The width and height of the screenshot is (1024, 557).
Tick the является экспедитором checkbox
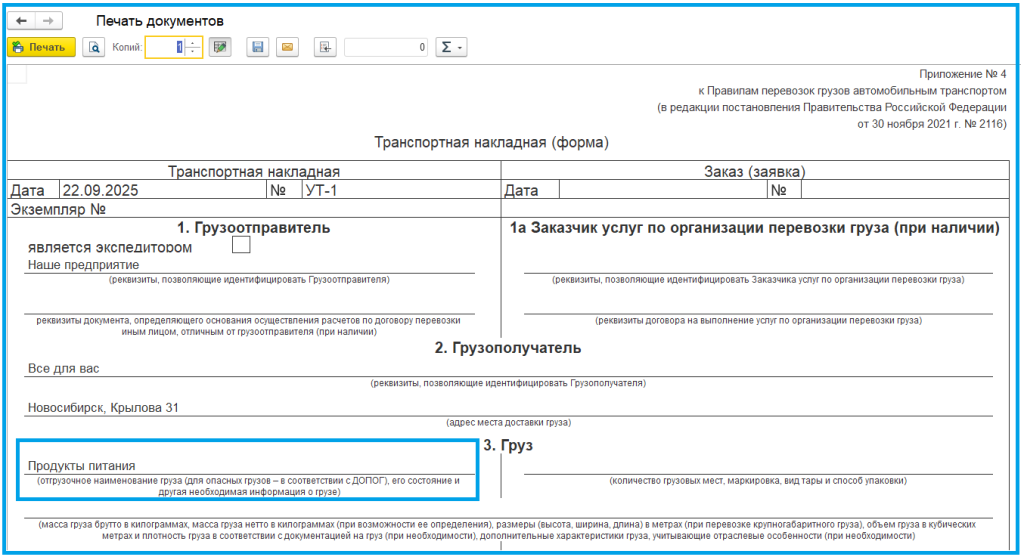coord(241,245)
